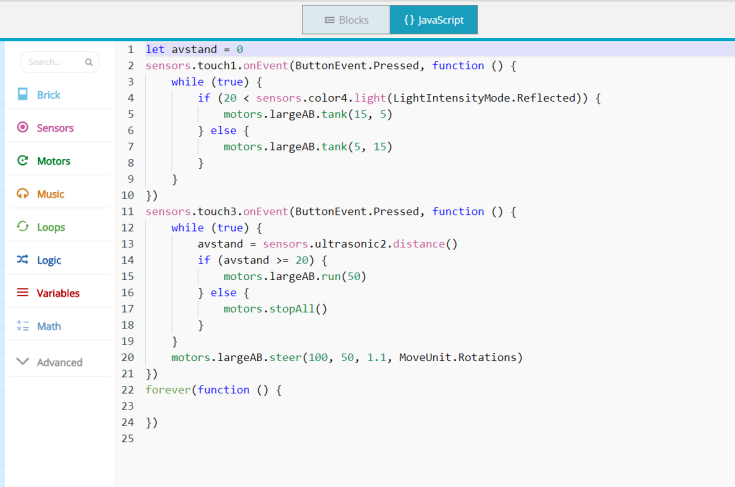
Task: Open the Sensors category
Action: pyautogui.click(x=60, y=128)
